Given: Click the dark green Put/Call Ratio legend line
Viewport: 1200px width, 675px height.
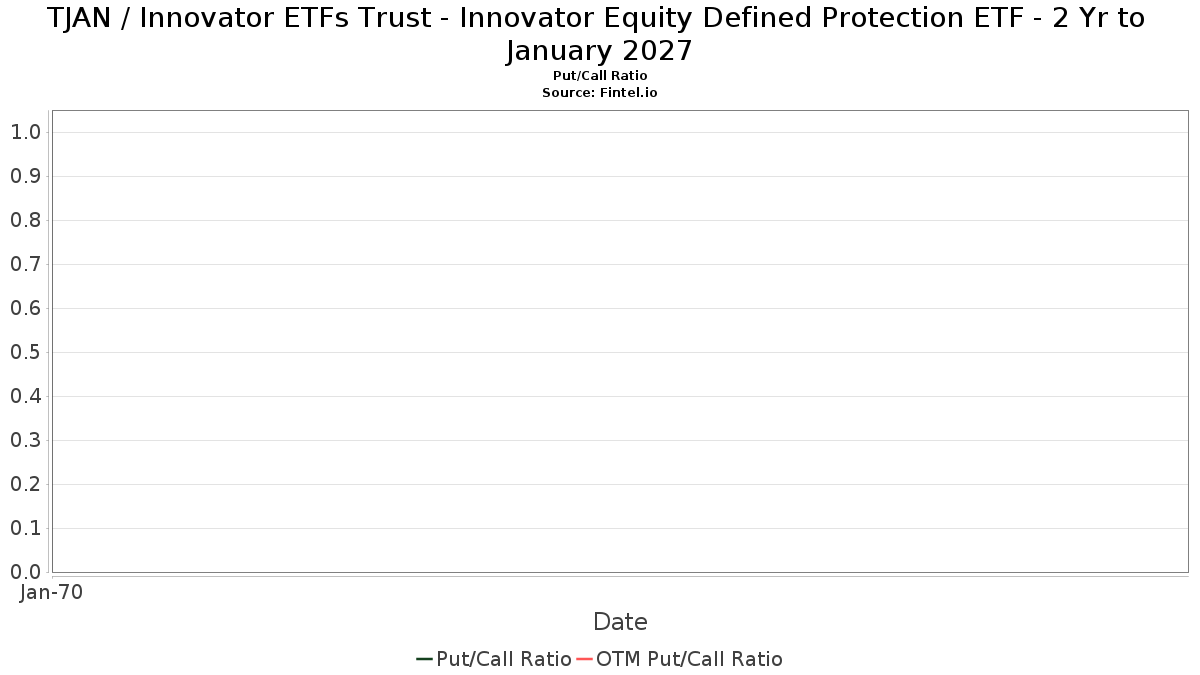Looking at the screenshot, I should (x=424, y=659).
